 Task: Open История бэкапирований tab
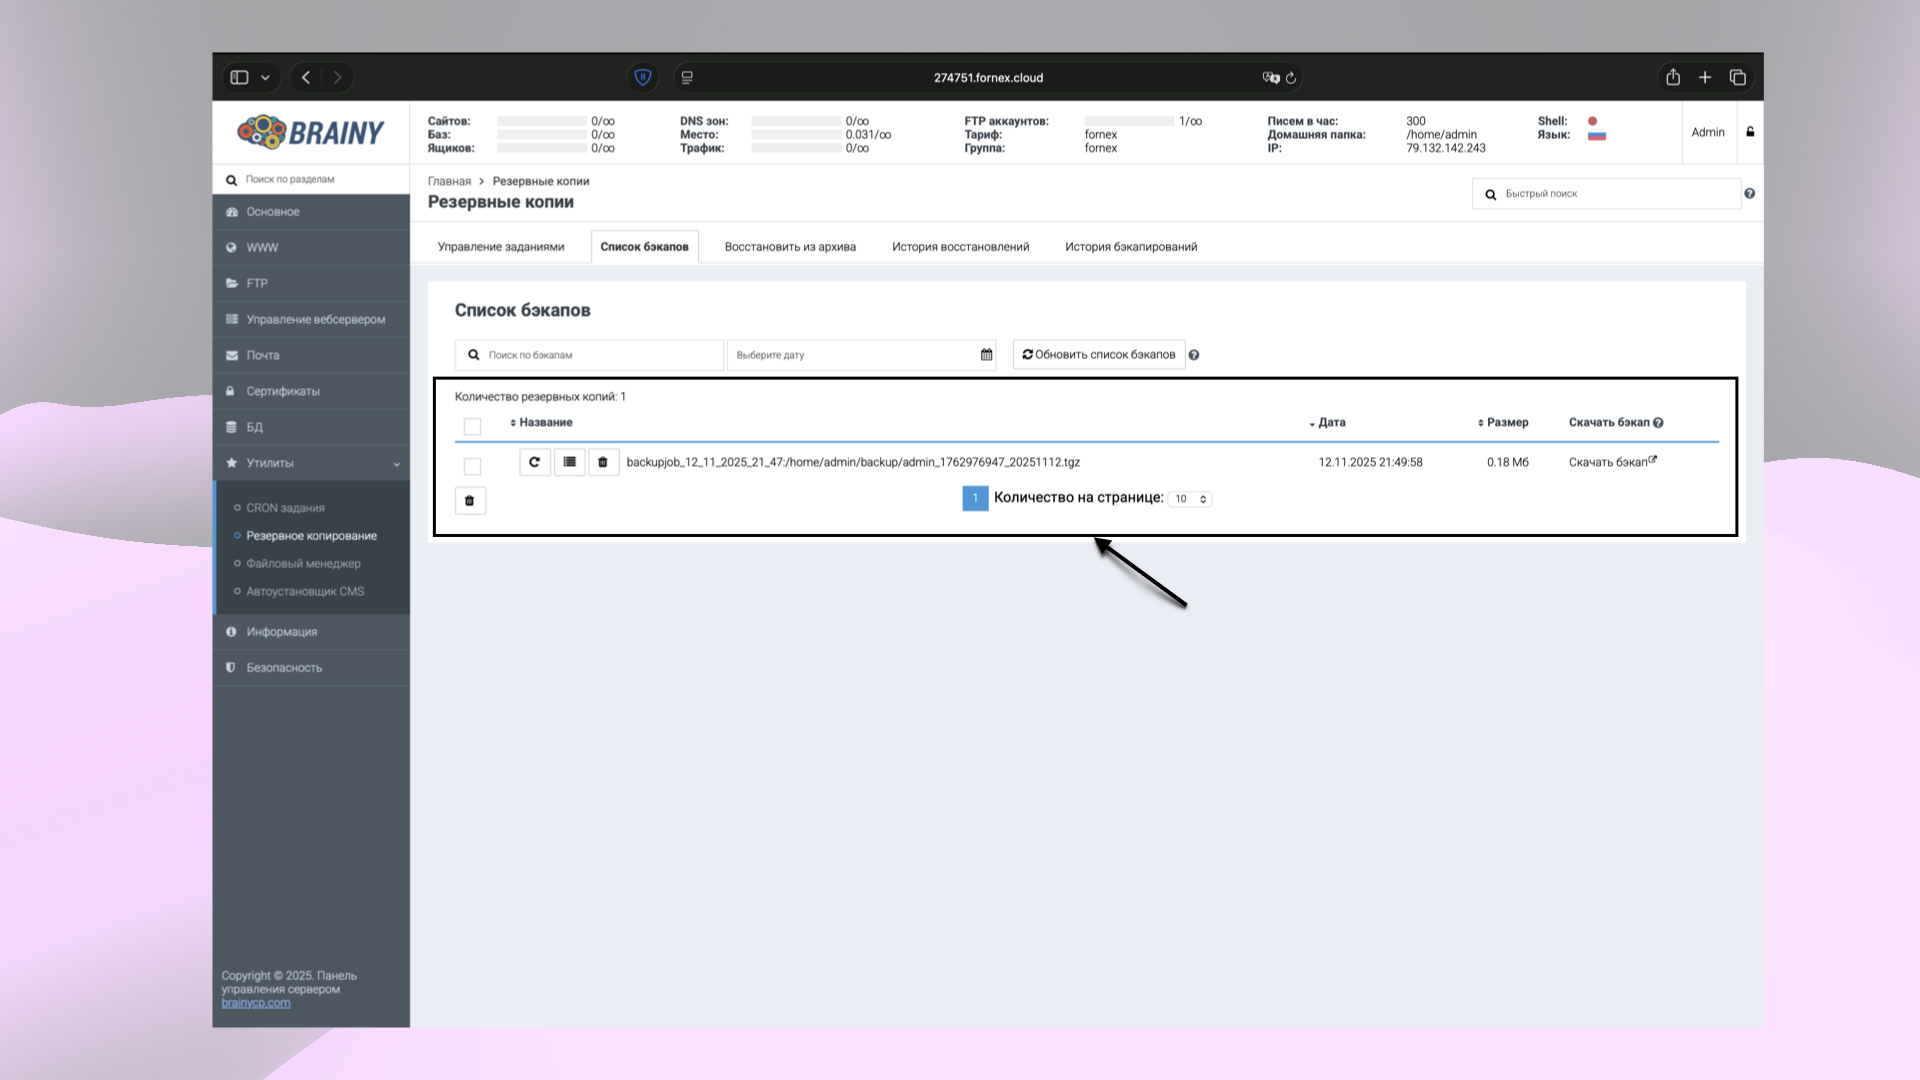click(x=1130, y=247)
